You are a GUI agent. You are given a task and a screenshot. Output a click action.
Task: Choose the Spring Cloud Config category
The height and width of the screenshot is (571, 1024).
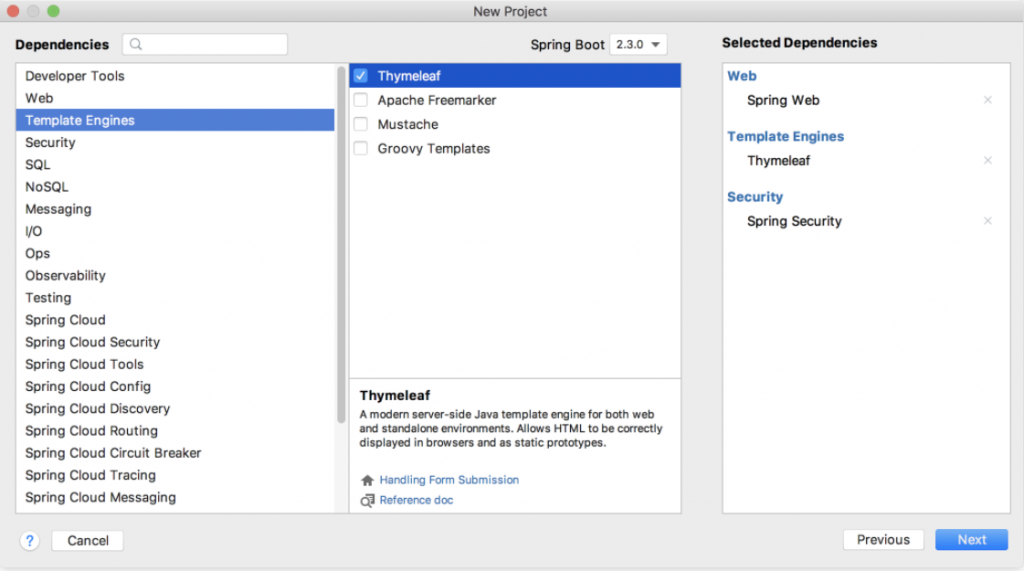88,386
